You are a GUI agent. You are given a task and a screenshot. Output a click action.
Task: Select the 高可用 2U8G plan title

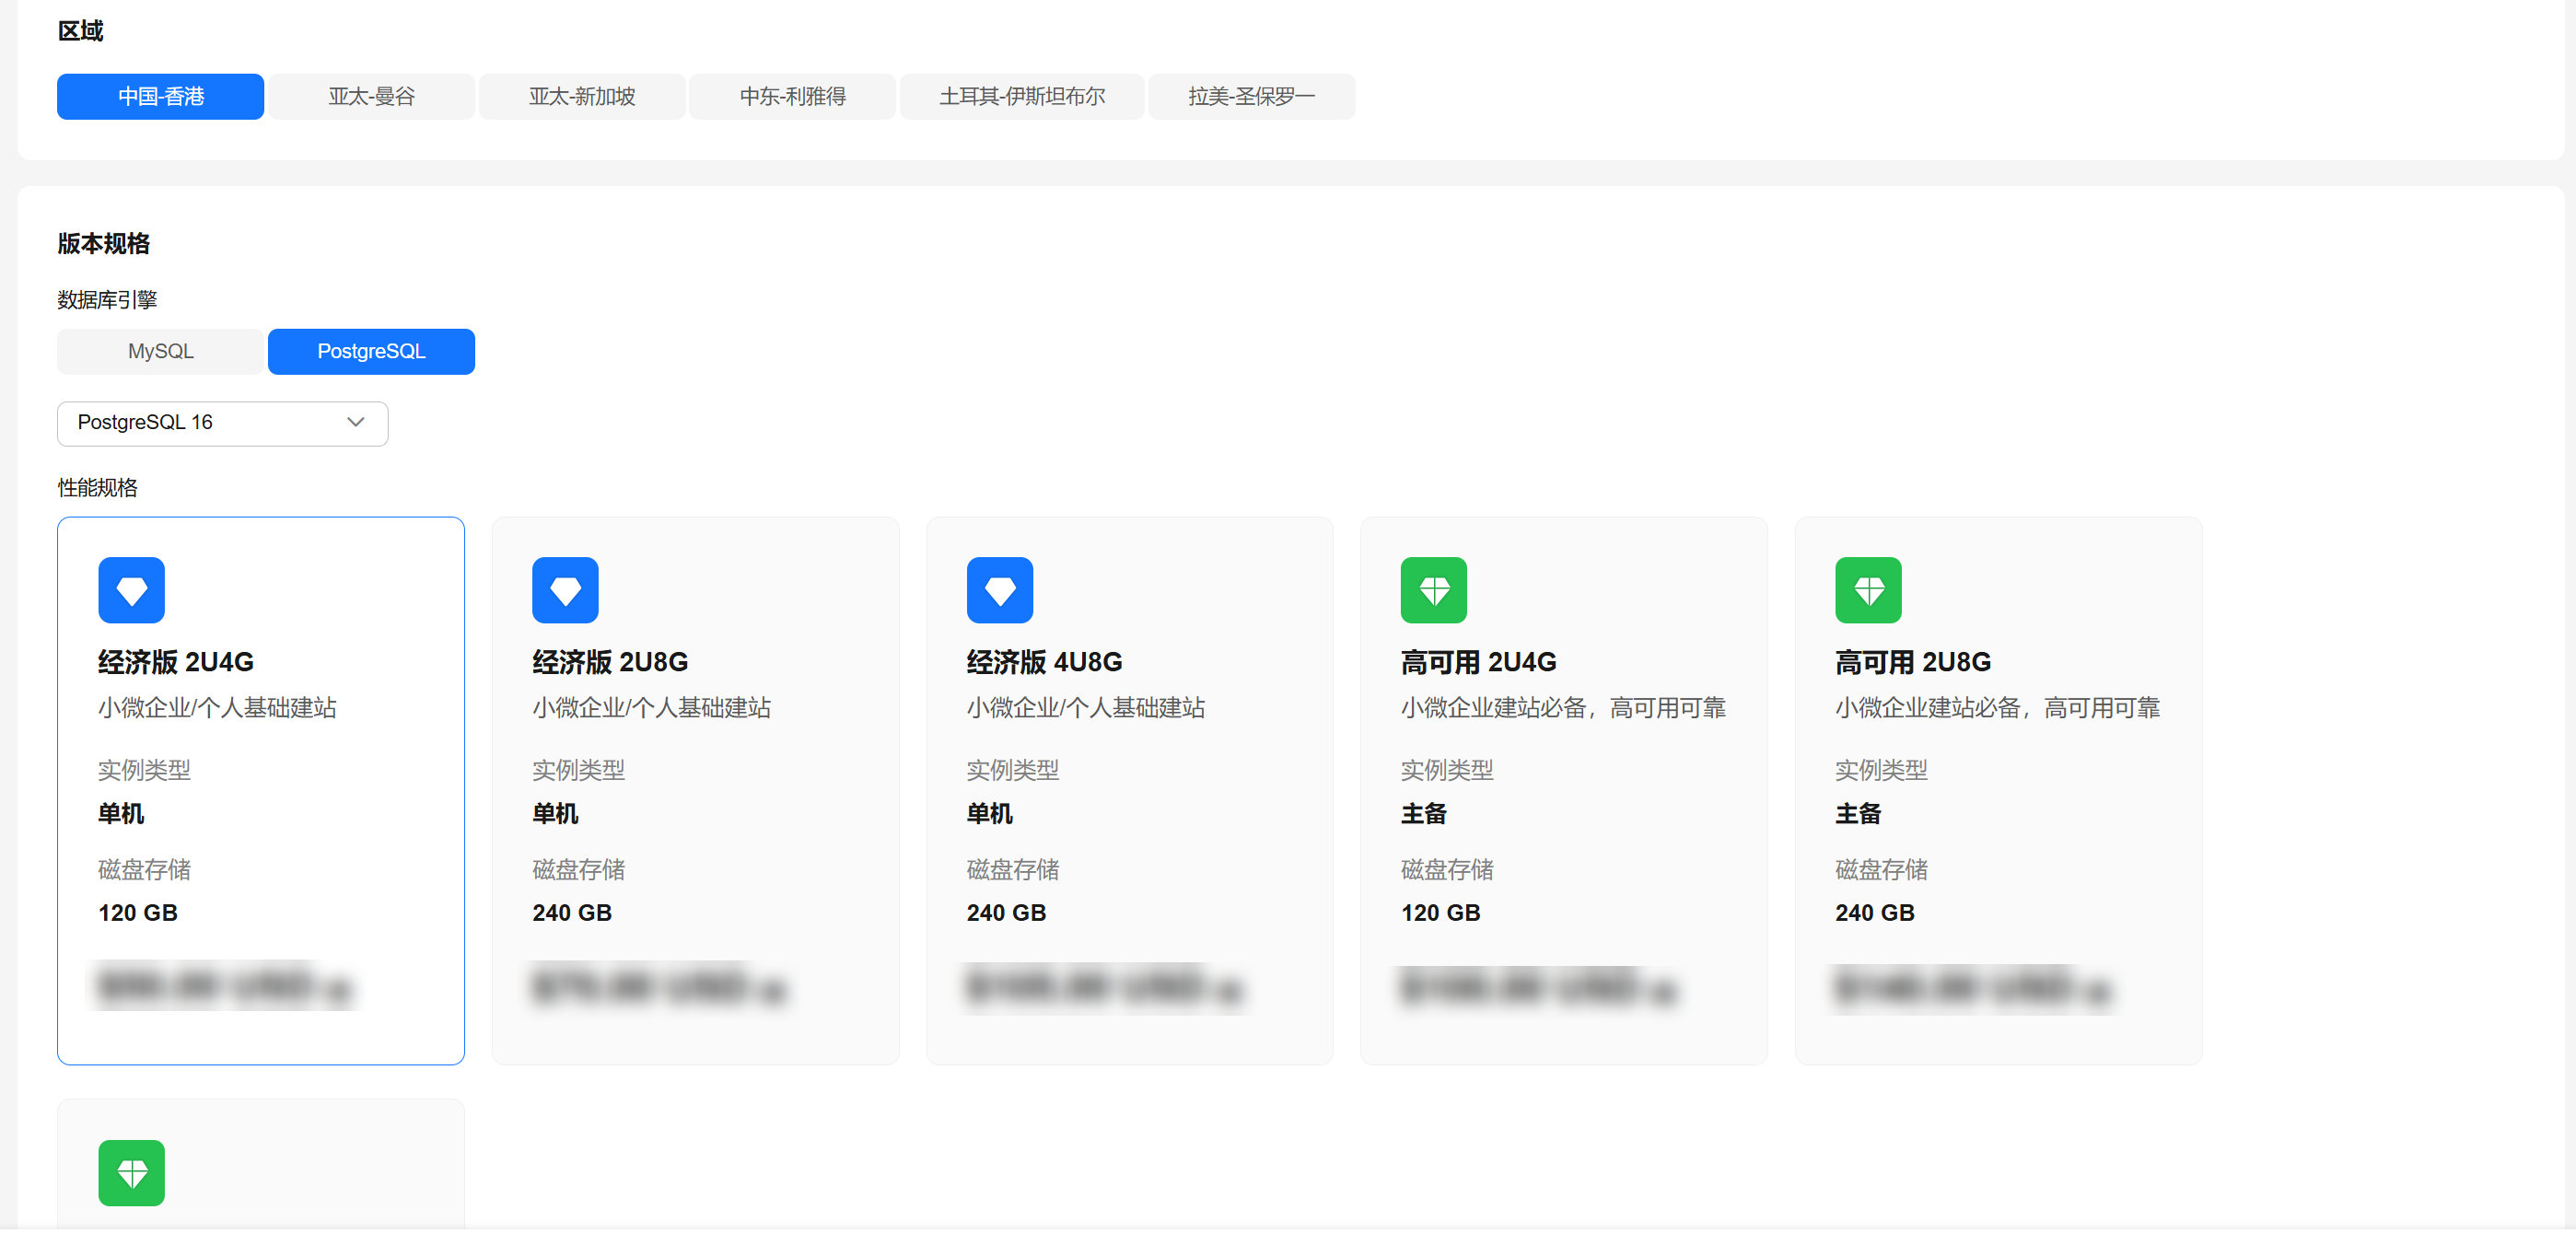pos(1912,662)
